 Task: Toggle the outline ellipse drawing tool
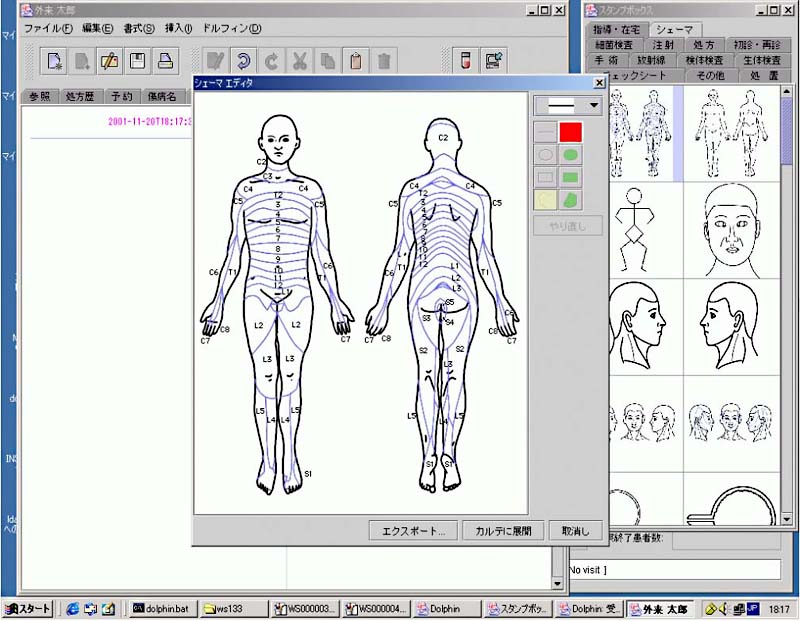(546, 154)
